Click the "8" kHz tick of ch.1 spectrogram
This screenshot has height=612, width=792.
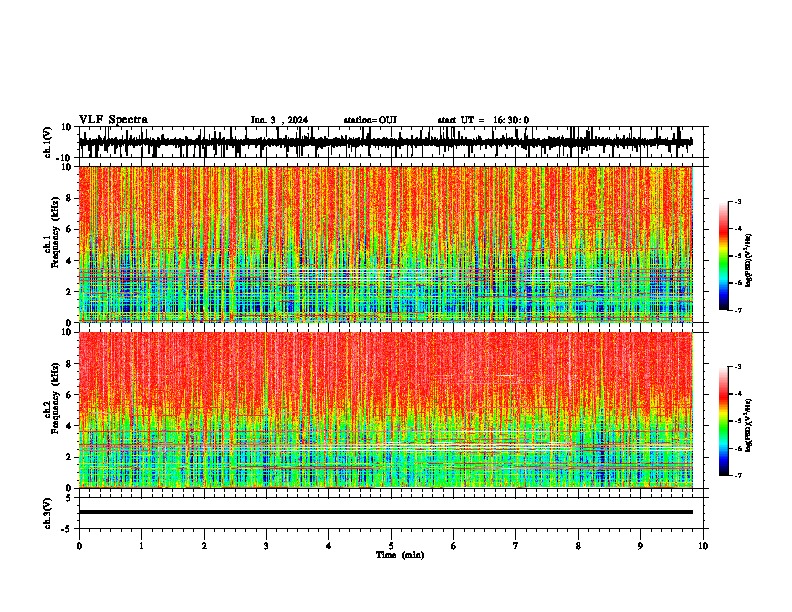coord(69,198)
